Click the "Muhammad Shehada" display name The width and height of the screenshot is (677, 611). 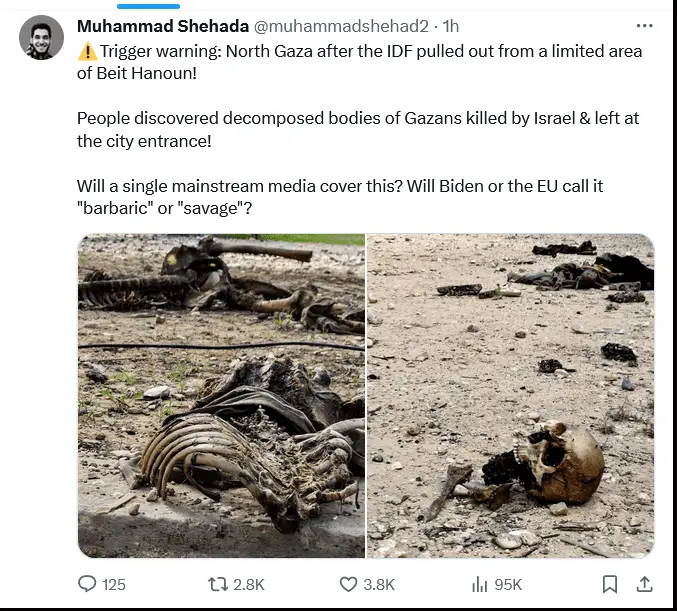(148, 26)
